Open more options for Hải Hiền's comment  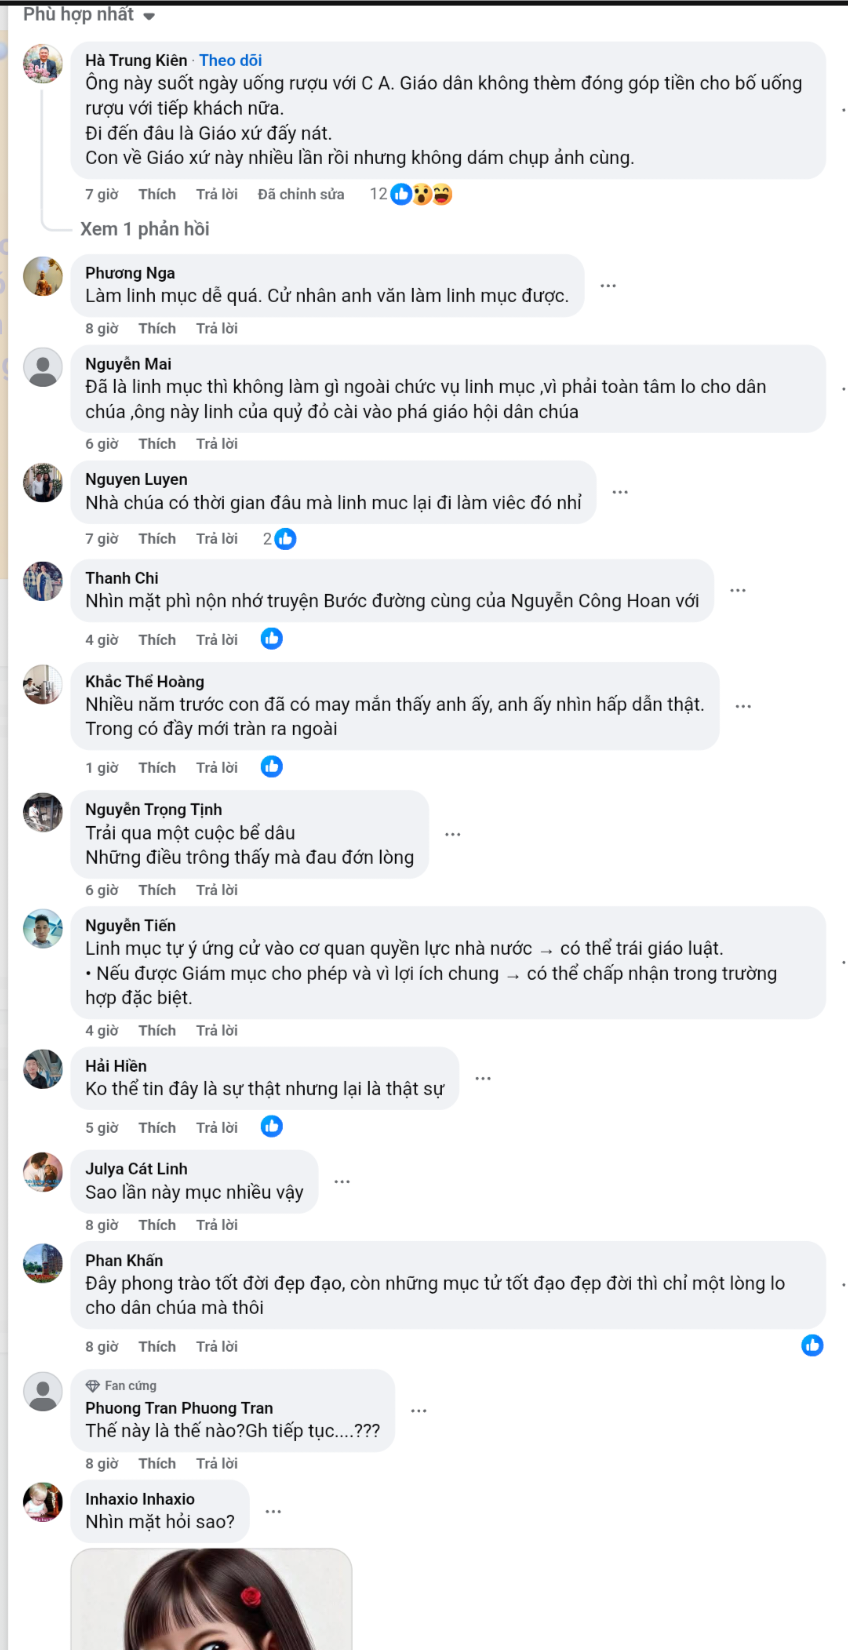tap(483, 1079)
